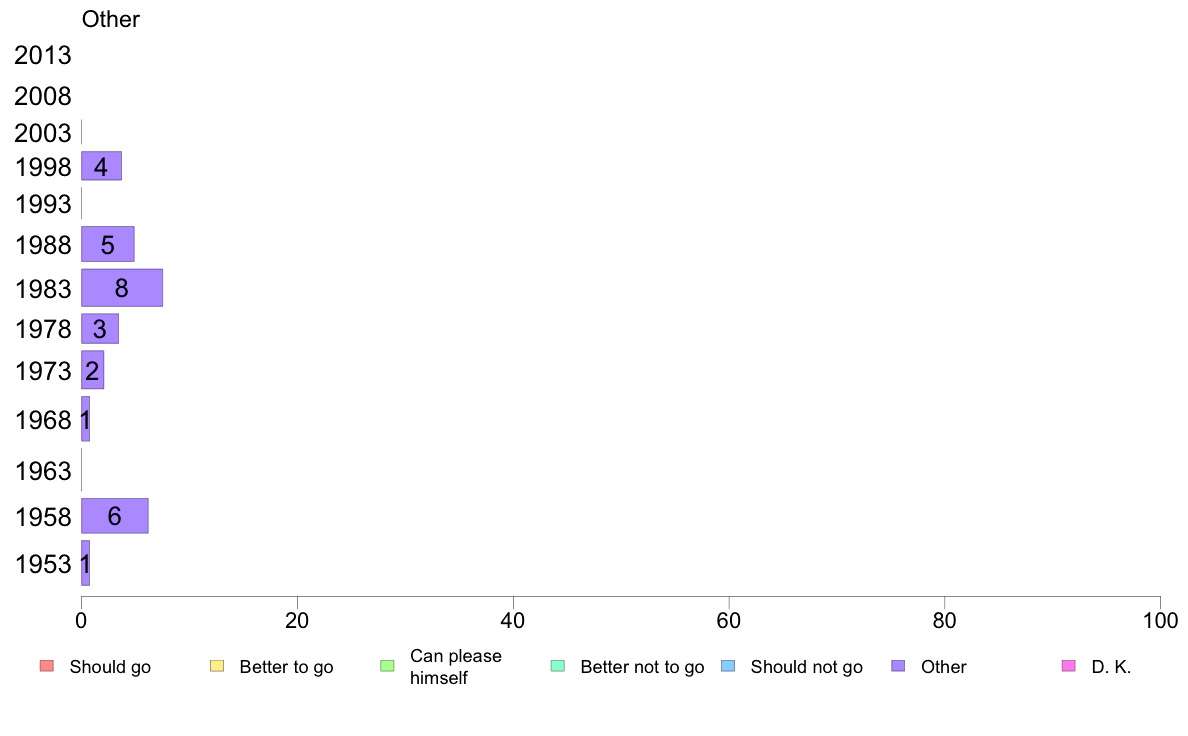Viewport: 1188px width, 736px height.
Task: Select the 1973 bar labeled 2
Action: 92,370
